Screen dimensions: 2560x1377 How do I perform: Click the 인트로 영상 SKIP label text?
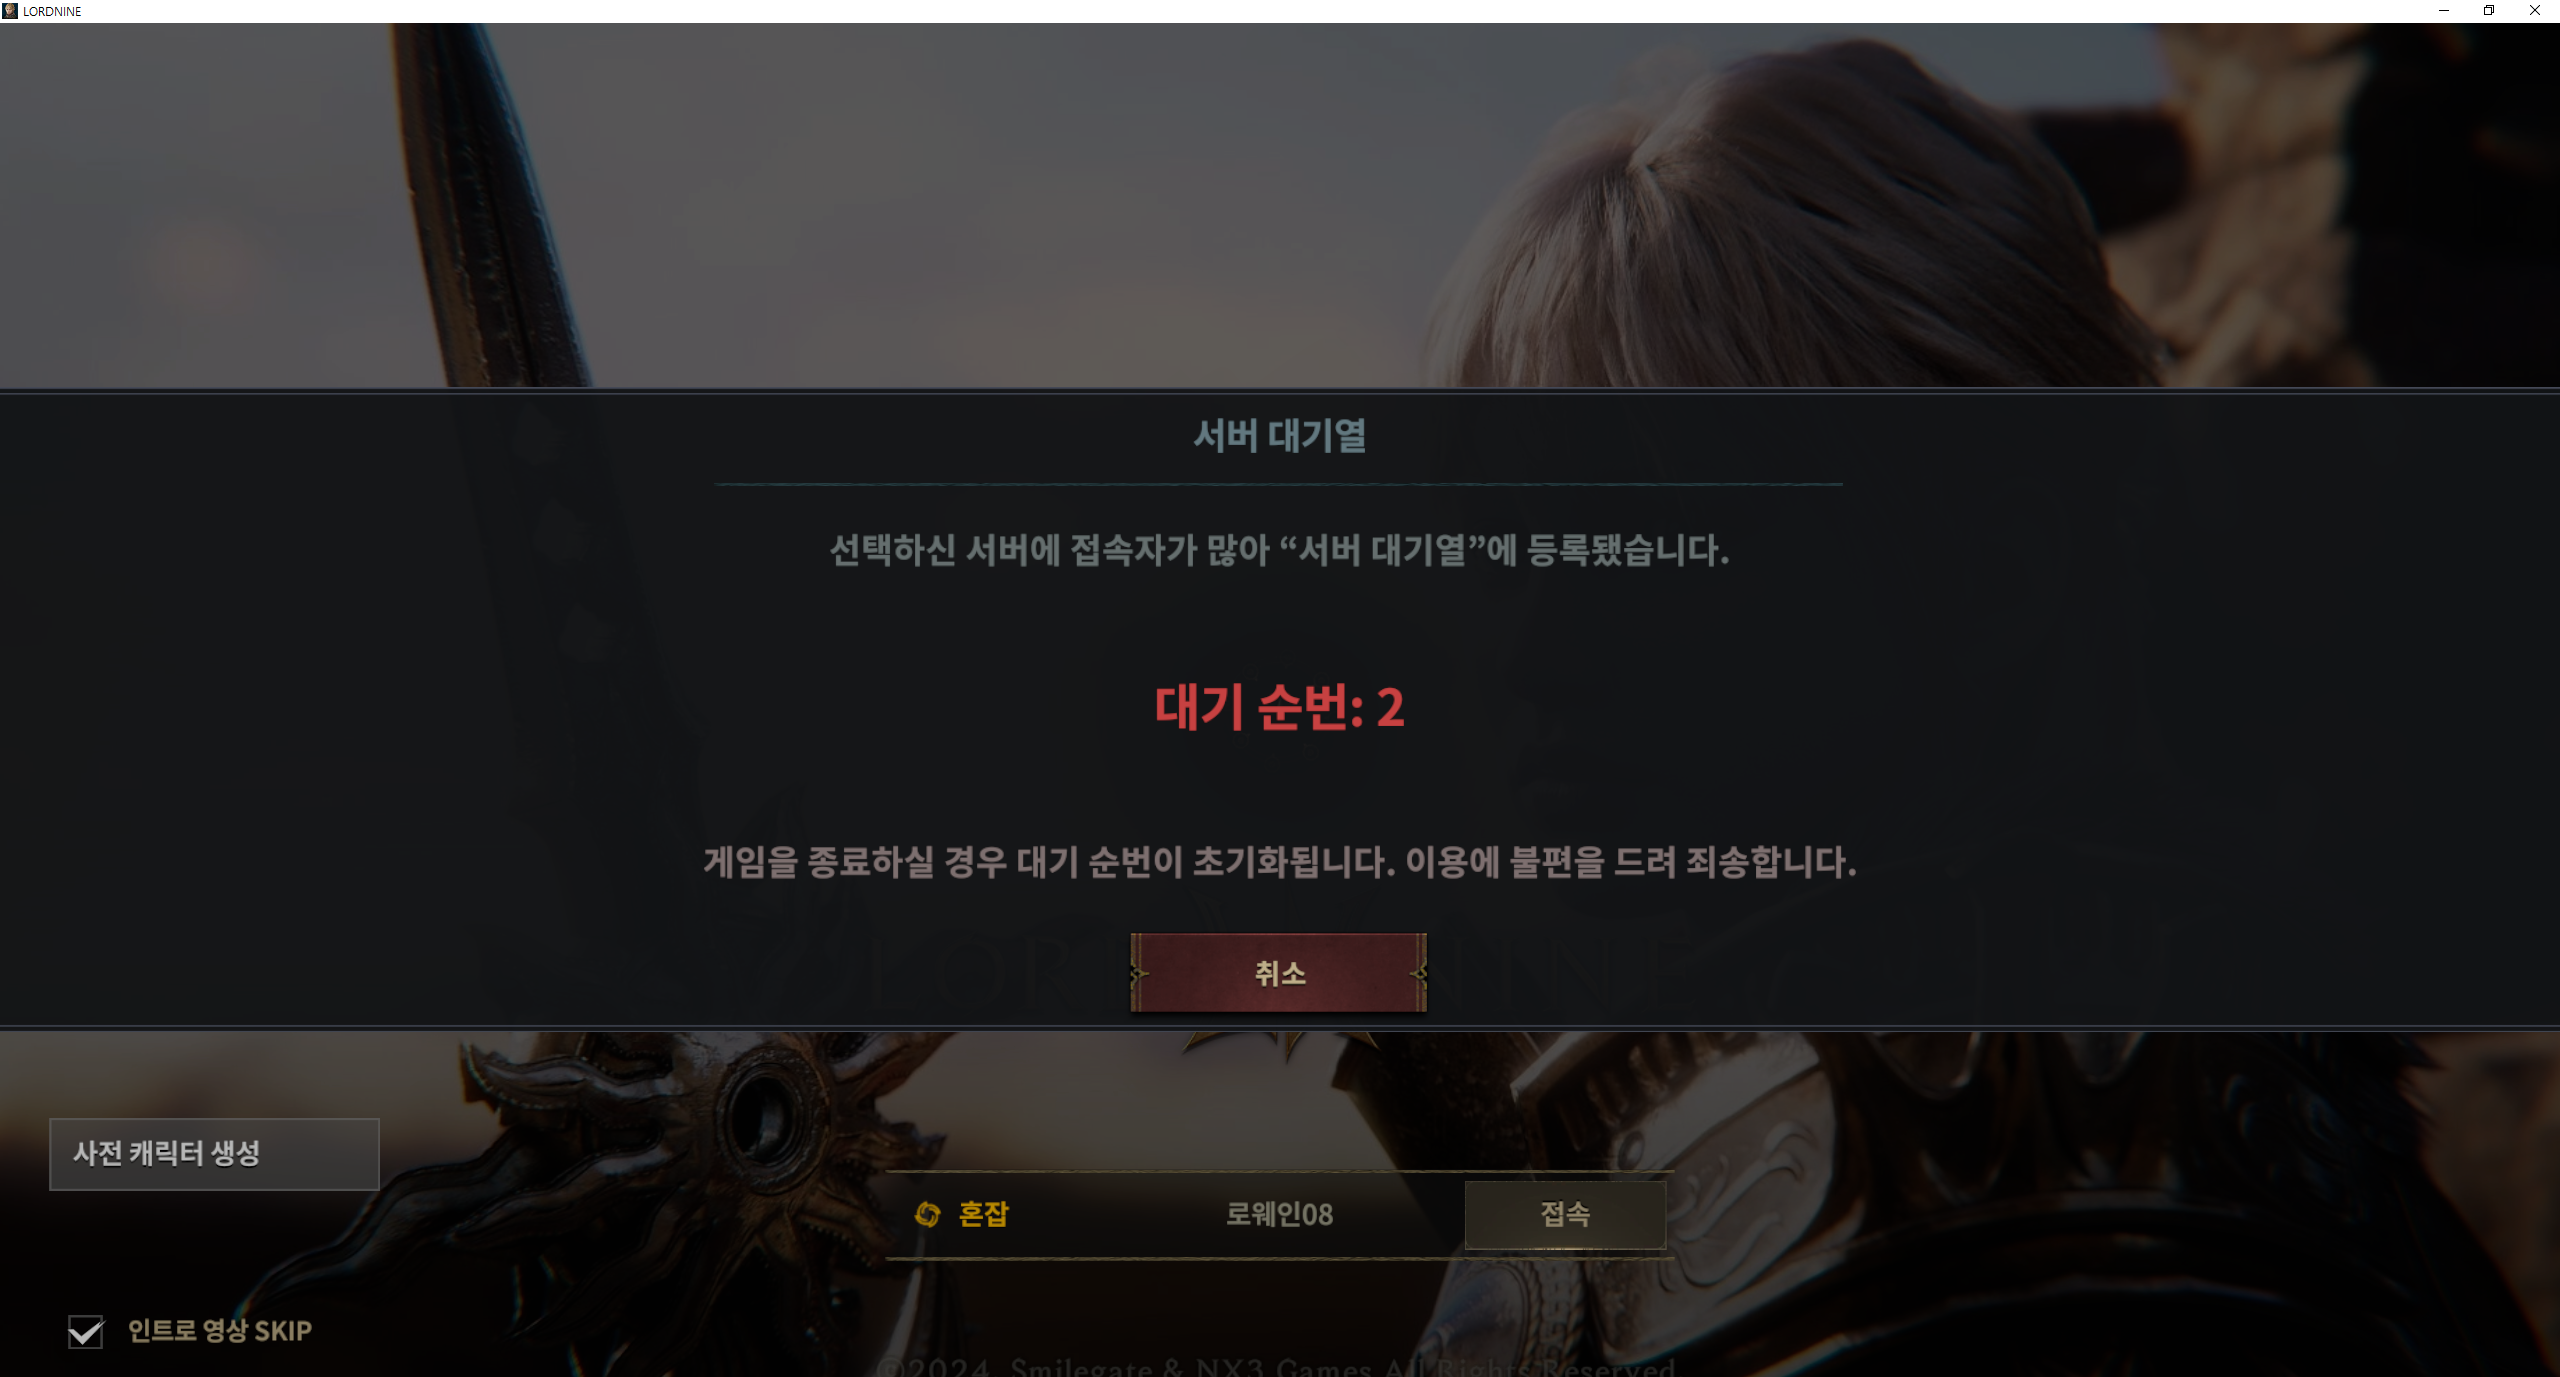click(220, 1331)
